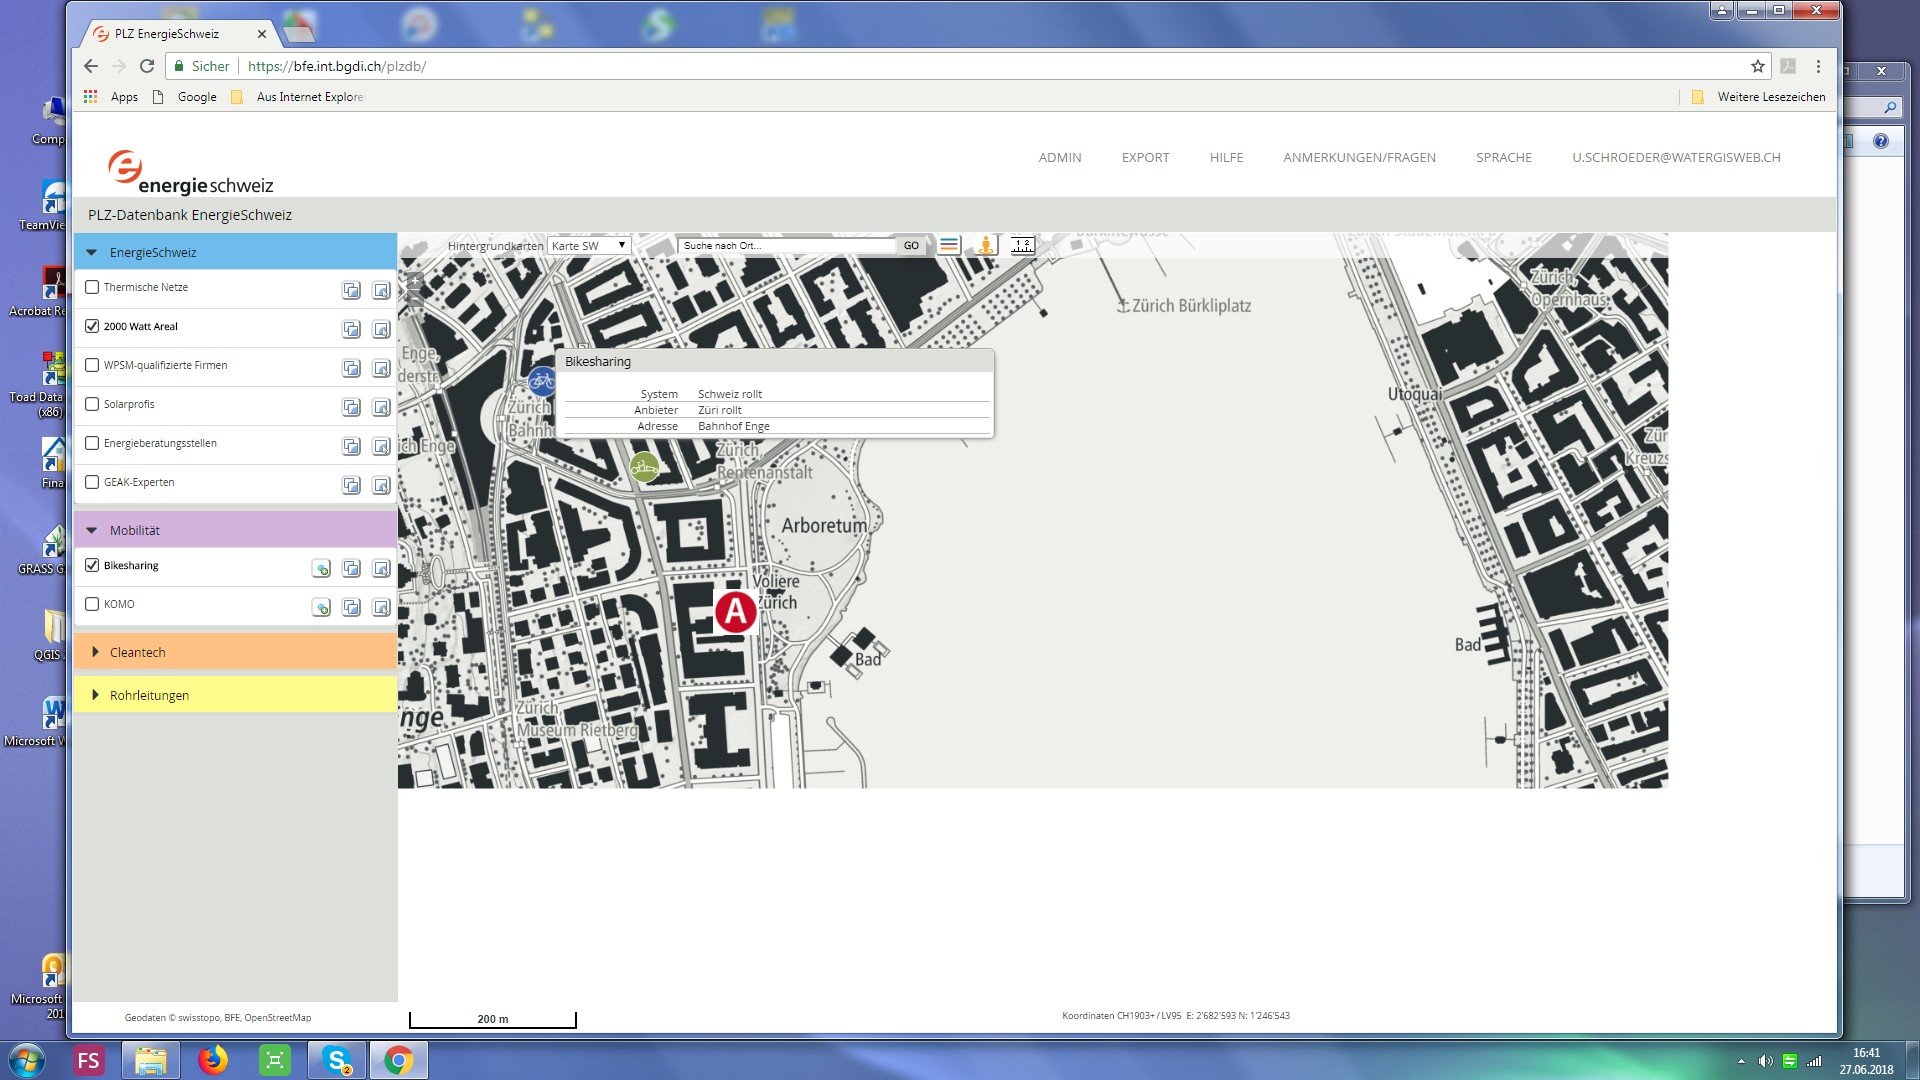Image resolution: width=1920 pixels, height=1080 pixels.
Task: Check the Solarprofis layer
Action: point(92,404)
